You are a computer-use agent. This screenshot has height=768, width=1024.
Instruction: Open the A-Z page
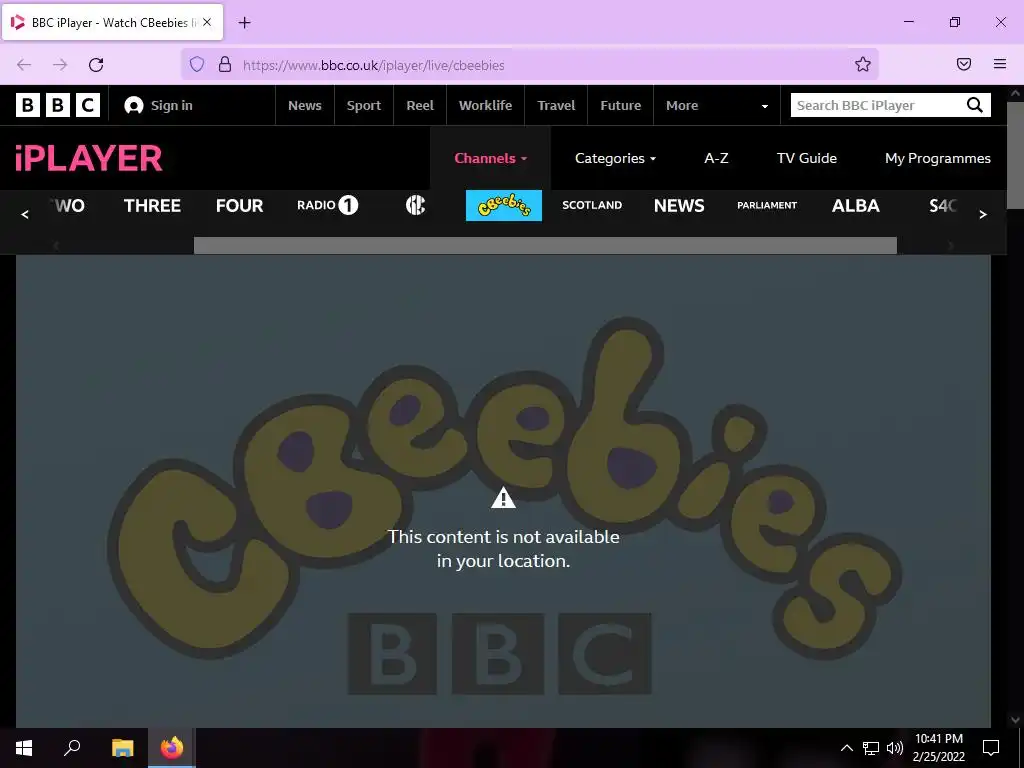click(x=716, y=158)
